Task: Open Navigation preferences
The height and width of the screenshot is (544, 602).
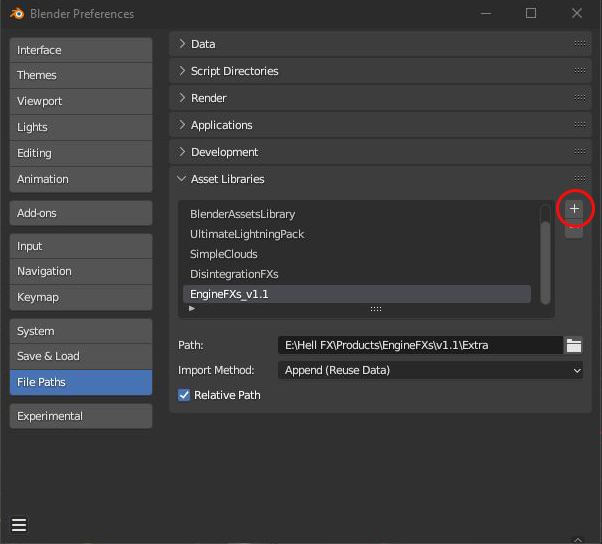Action: pyautogui.click(x=81, y=271)
